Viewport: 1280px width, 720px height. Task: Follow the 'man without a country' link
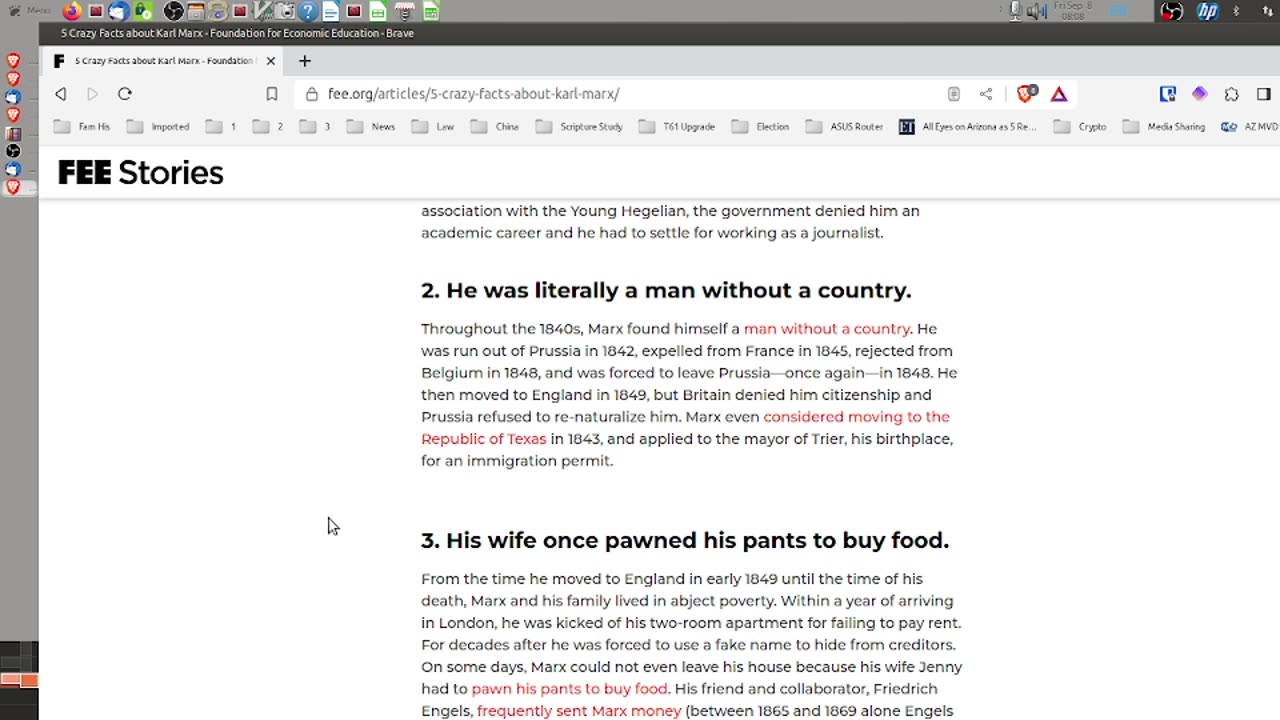(827, 329)
